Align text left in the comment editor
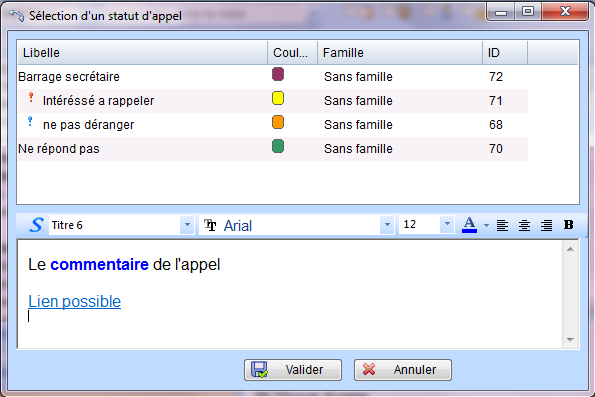Screen dimensions: 595x397 pyautogui.click(x=502, y=225)
